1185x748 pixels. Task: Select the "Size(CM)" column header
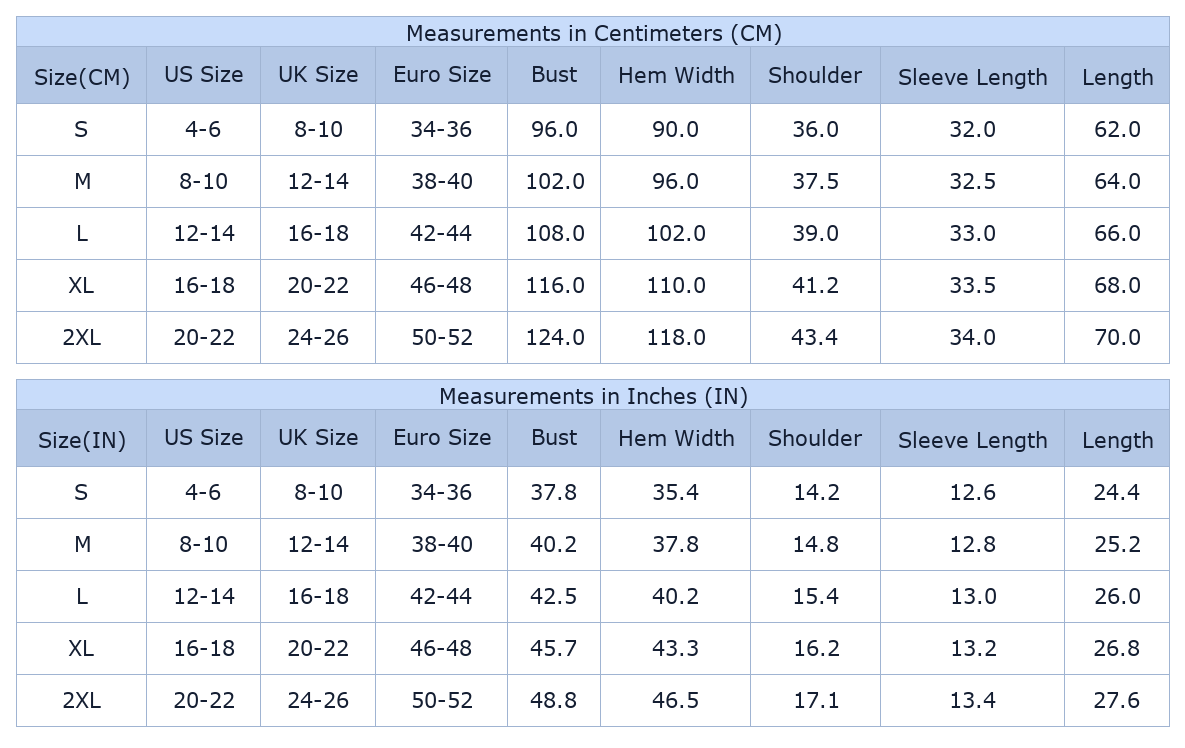coord(82,77)
